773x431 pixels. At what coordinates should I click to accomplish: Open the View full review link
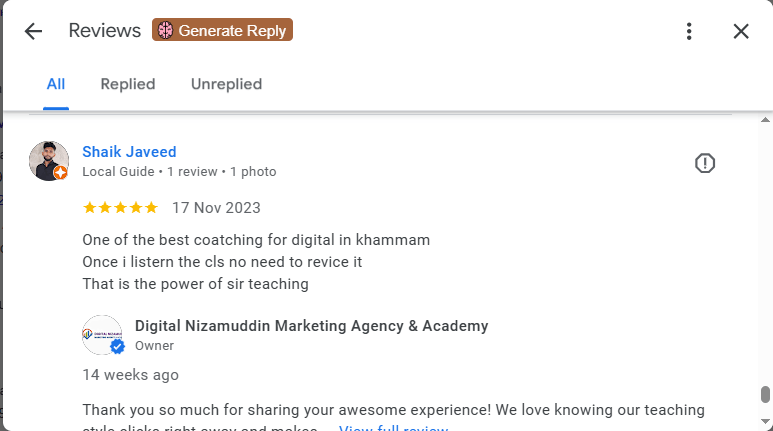(x=393, y=429)
